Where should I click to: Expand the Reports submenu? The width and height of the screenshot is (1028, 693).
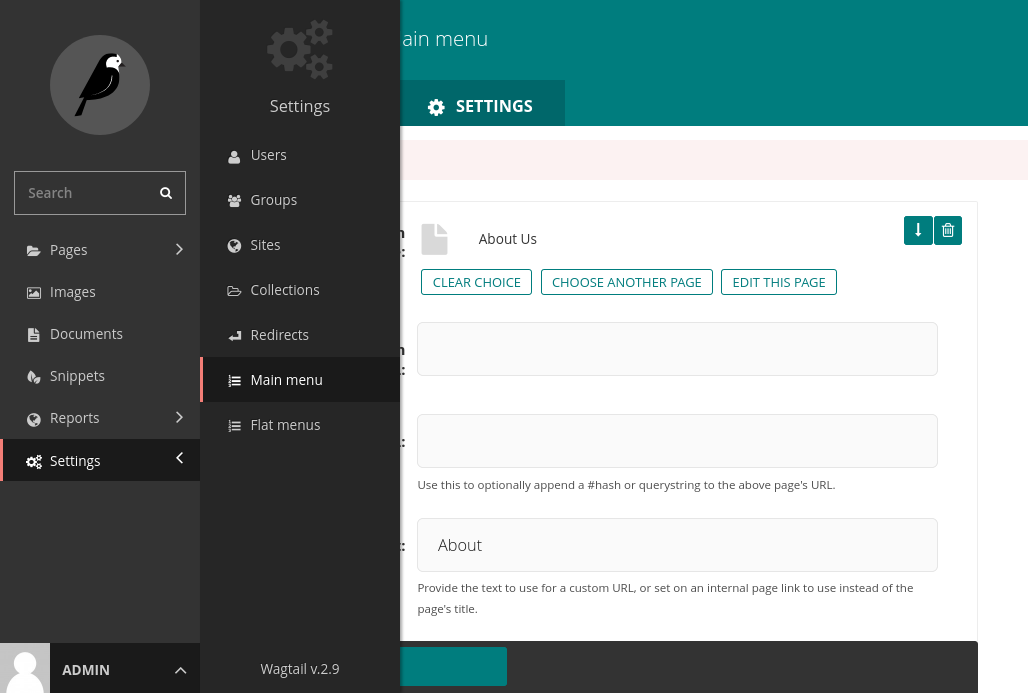(x=179, y=417)
